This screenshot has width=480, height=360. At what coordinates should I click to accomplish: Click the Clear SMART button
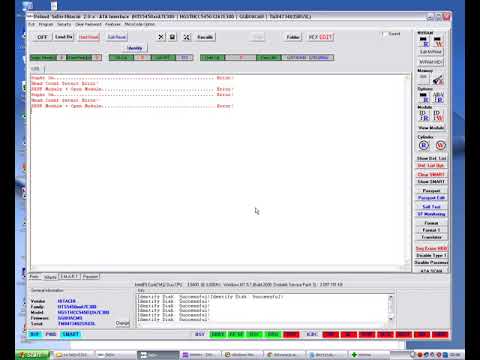pos(432,175)
